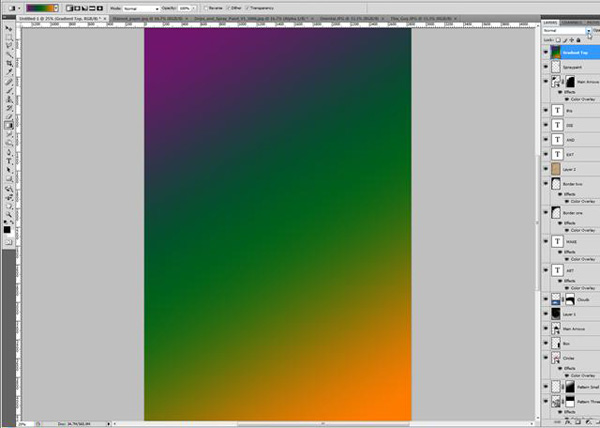Toggle Effects visibility under Border two layer
This screenshot has width=600, height=428.
click(561, 194)
